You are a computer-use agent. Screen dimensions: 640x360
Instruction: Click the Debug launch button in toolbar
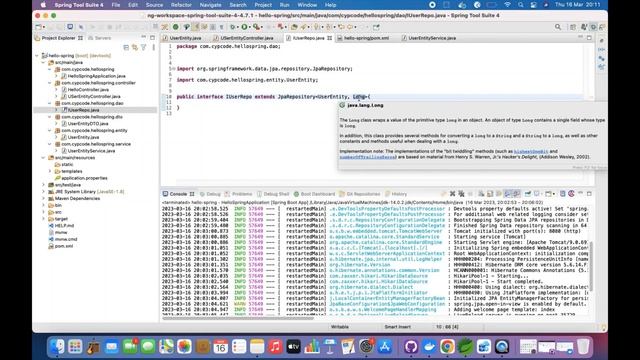coord(233,27)
